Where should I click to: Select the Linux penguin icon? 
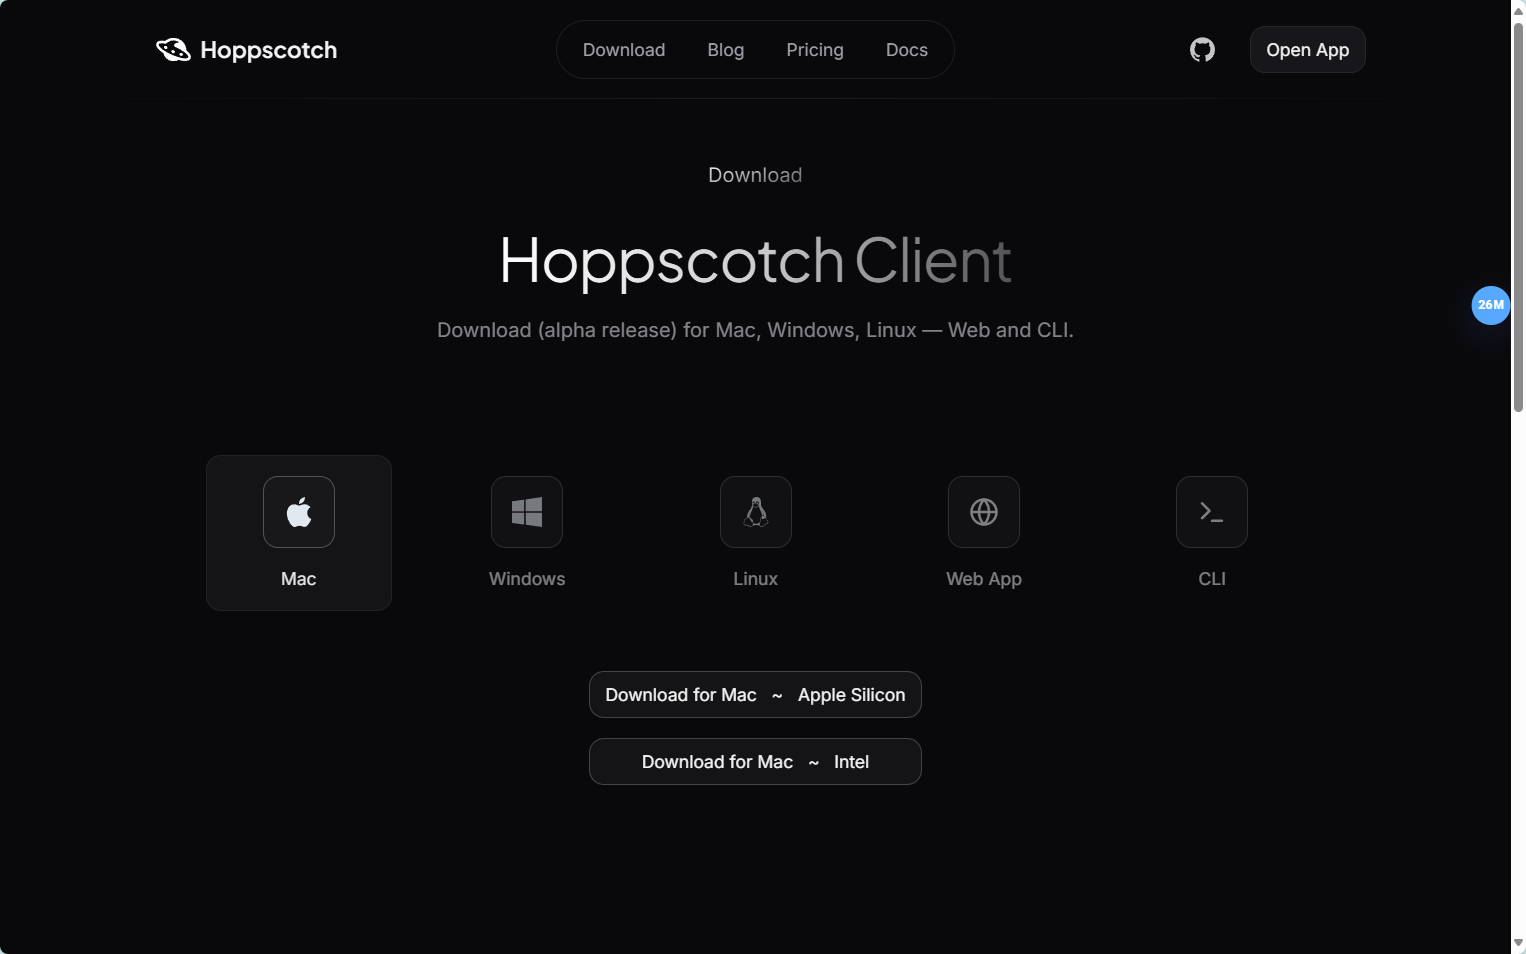tap(756, 512)
